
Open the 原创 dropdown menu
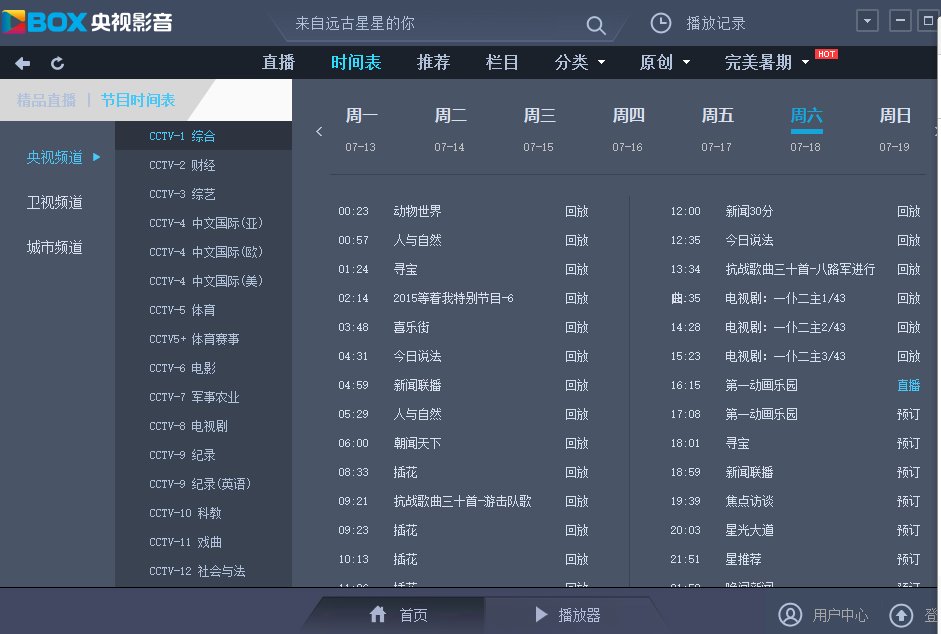tap(663, 62)
